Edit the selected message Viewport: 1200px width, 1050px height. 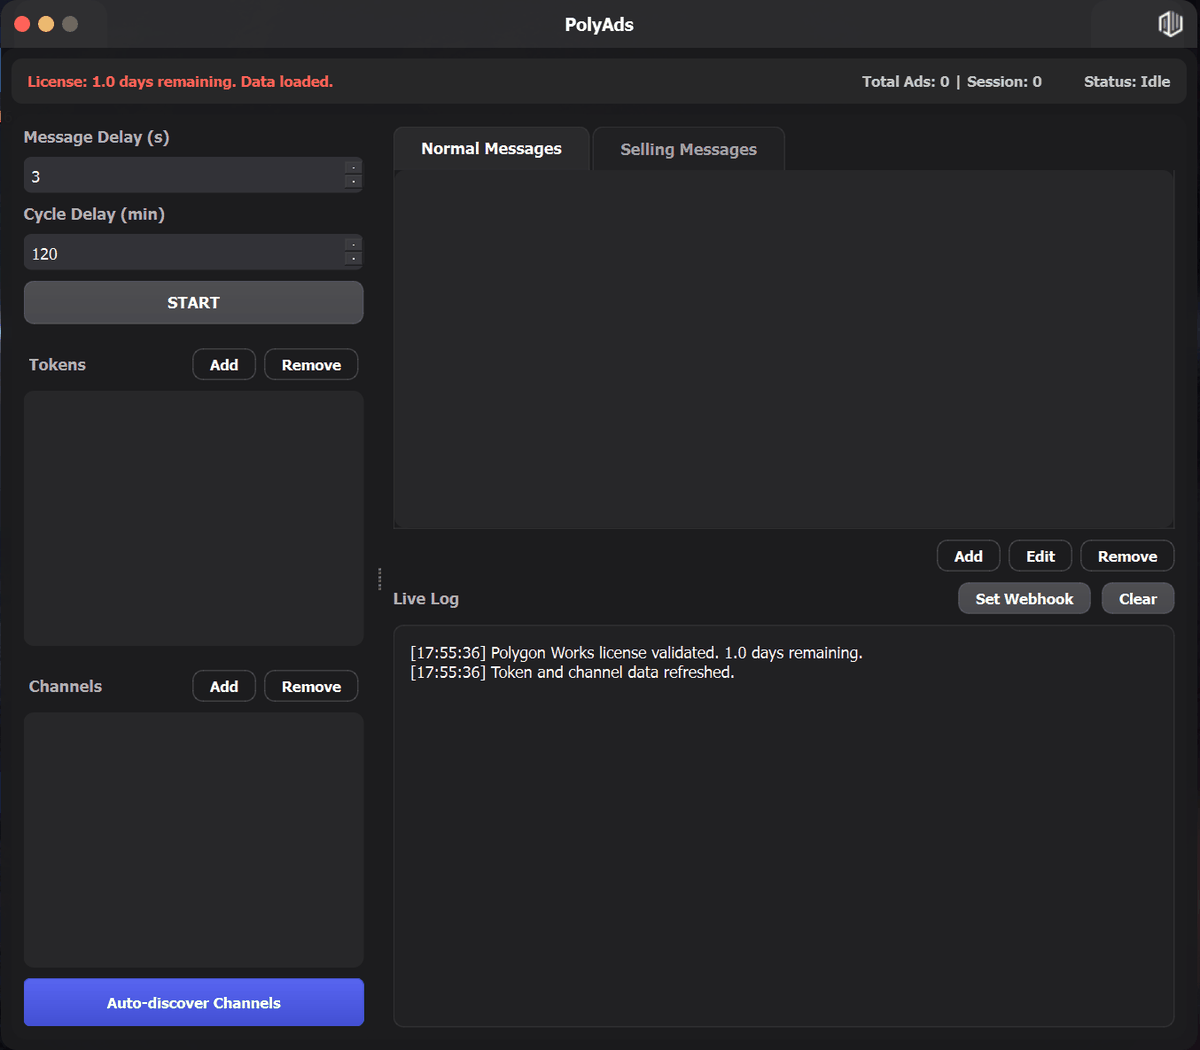coord(1040,557)
